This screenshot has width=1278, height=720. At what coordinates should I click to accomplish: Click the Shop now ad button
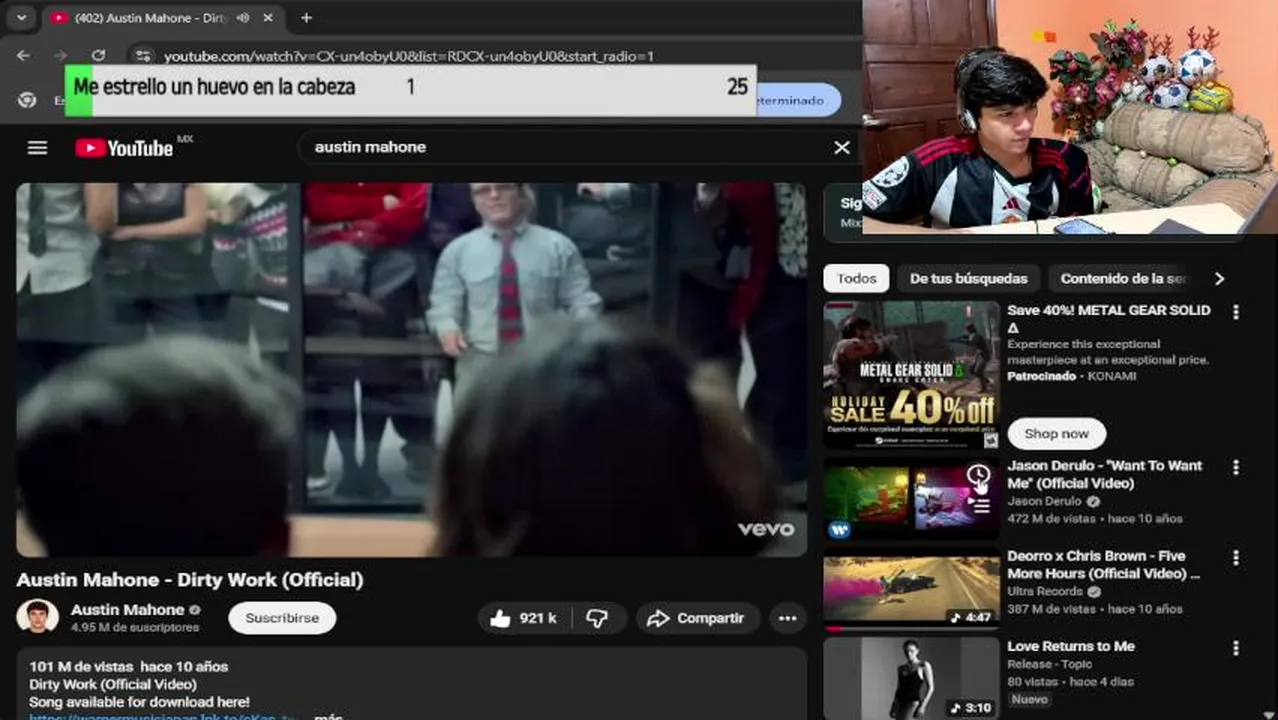1056,433
